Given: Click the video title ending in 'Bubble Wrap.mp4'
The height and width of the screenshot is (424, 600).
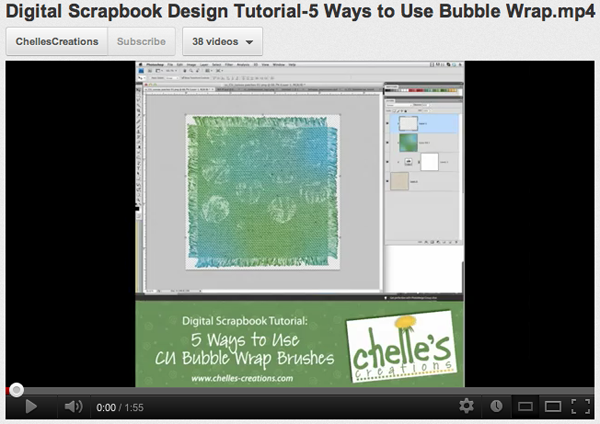Looking at the screenshot, I should (x=300, y=11).
